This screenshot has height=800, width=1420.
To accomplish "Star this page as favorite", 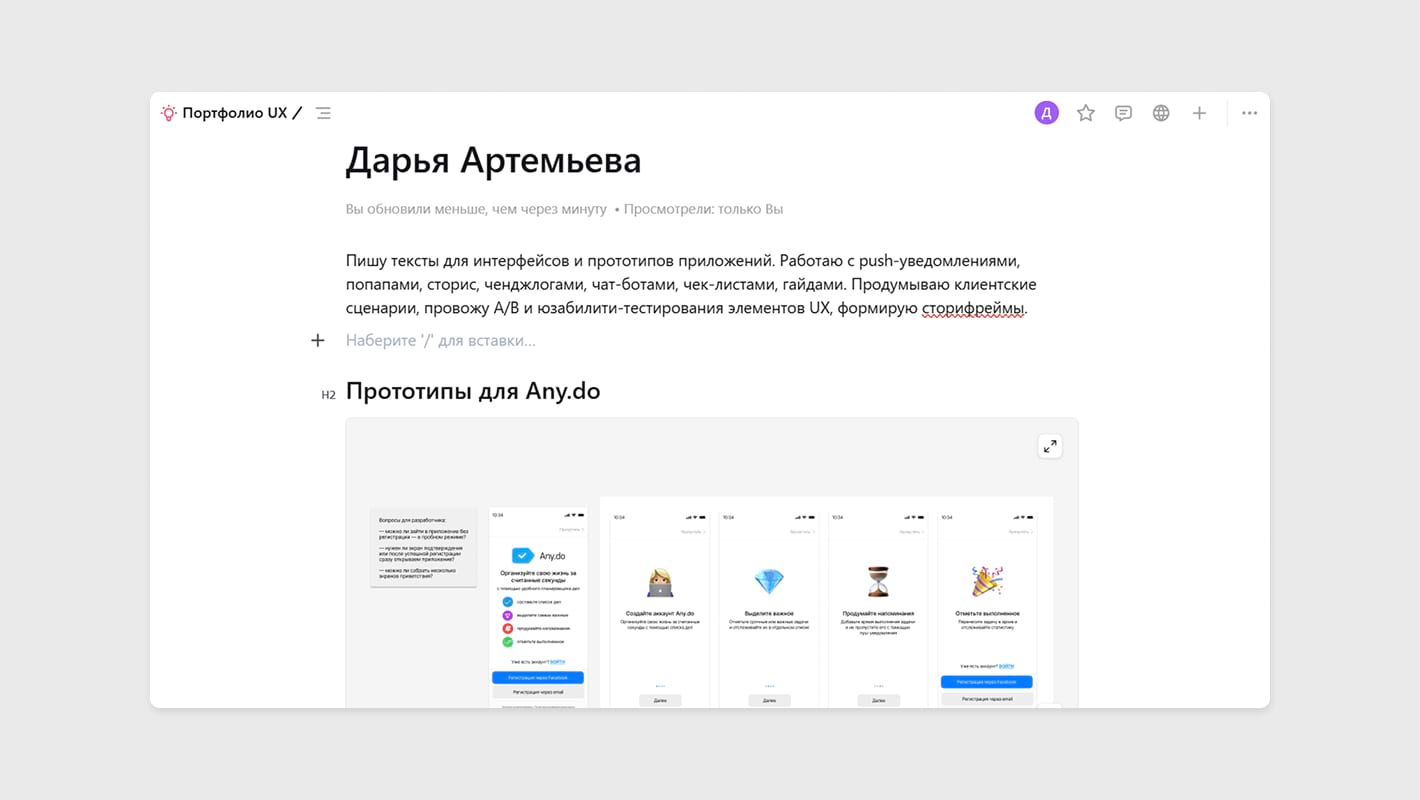I will click(x=1085, y=113).
